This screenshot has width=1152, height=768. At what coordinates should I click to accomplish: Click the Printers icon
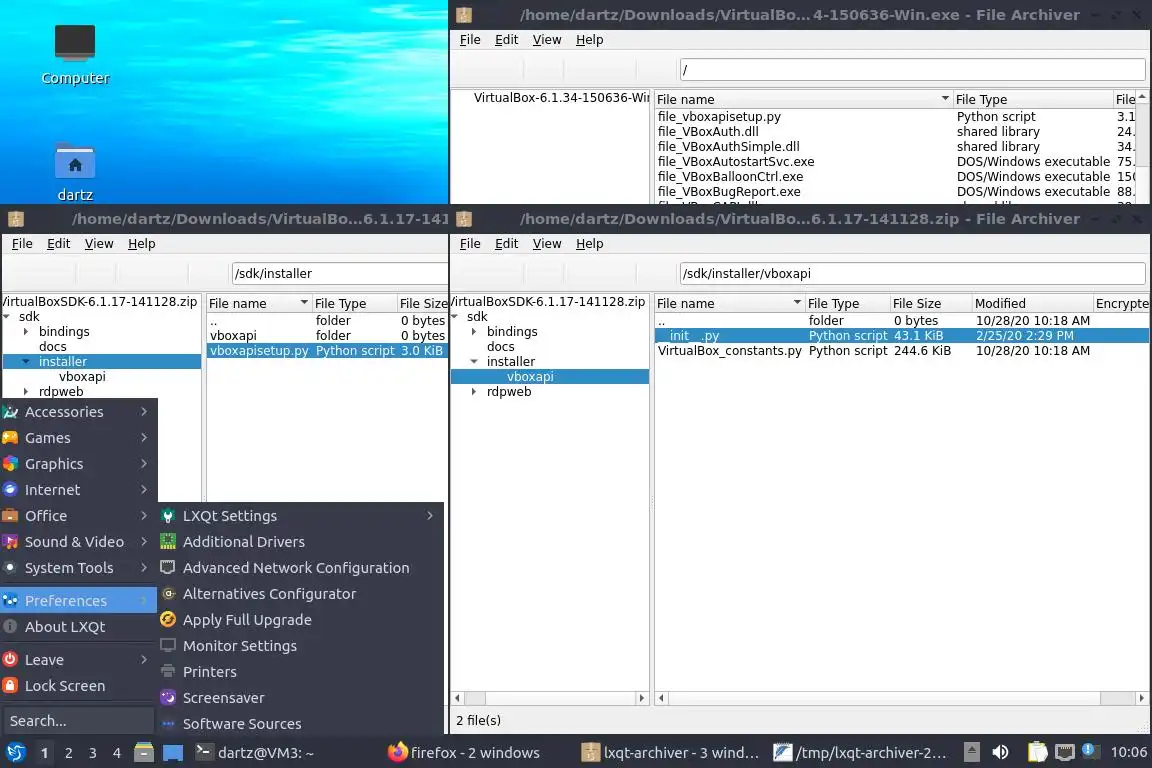click(x=168, y=672)
